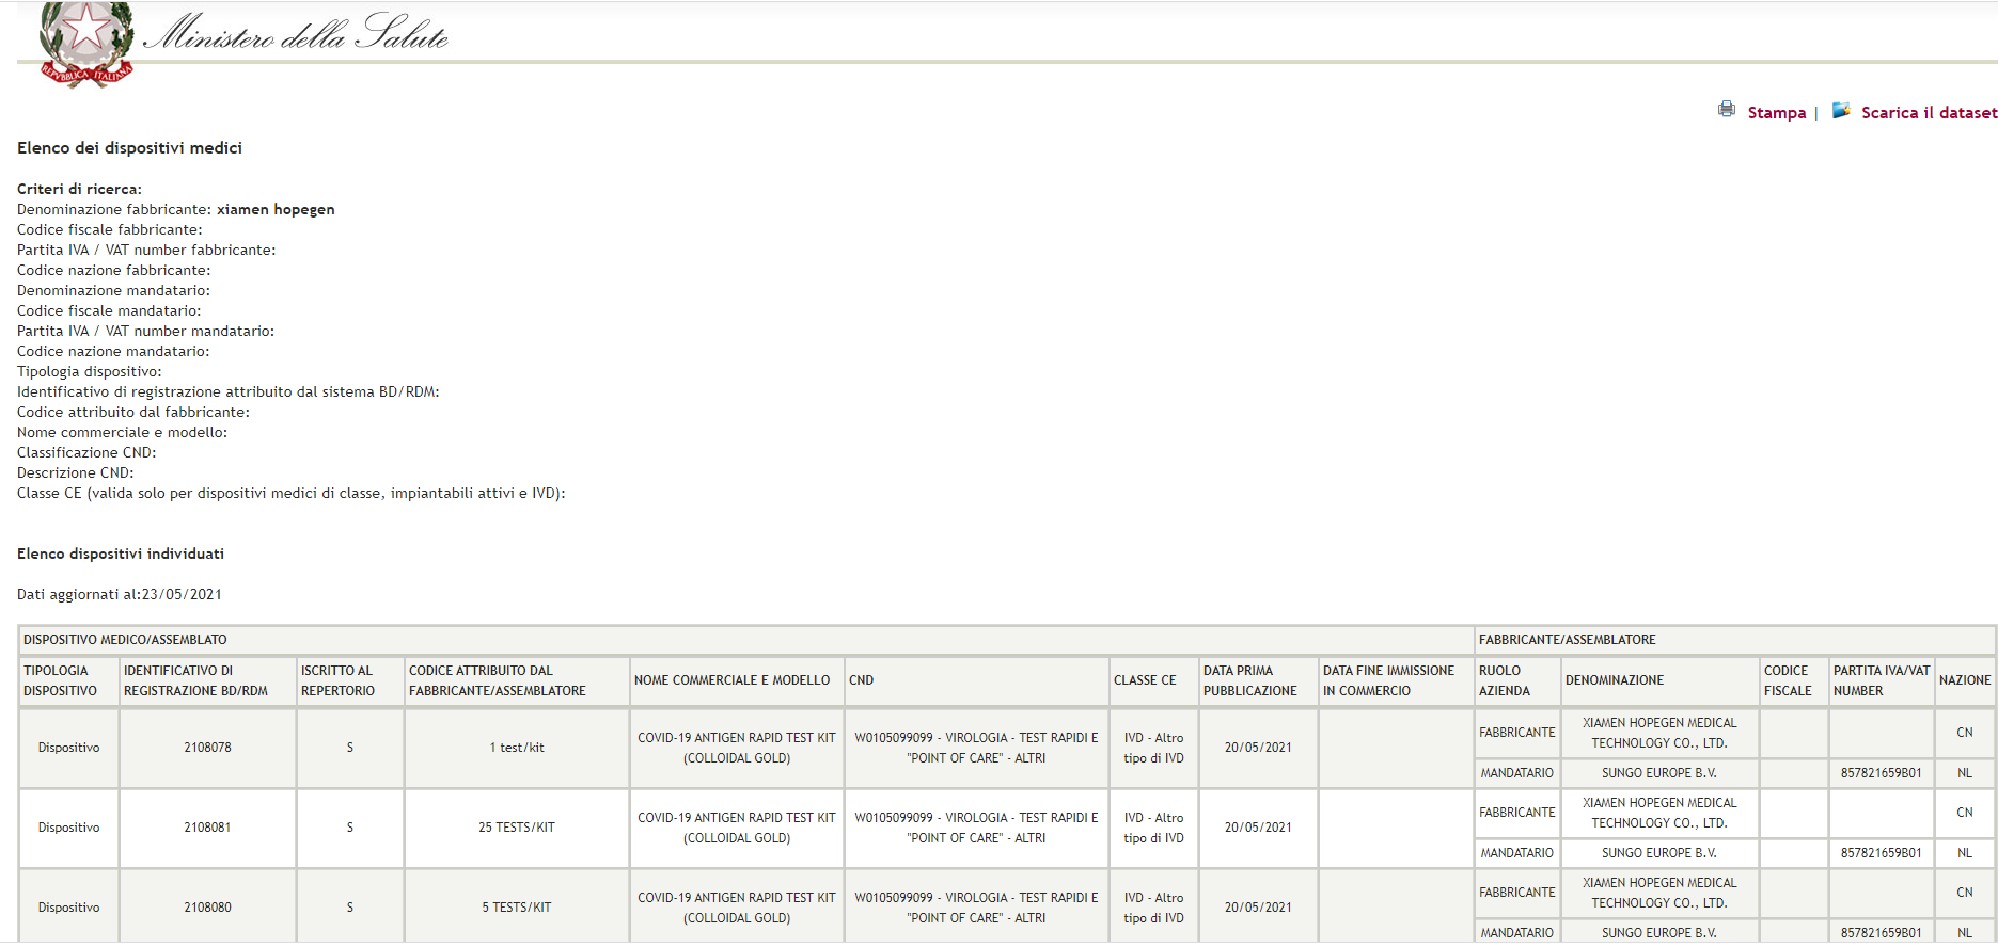Click the dataset download icon

(x=1840, y=110)
